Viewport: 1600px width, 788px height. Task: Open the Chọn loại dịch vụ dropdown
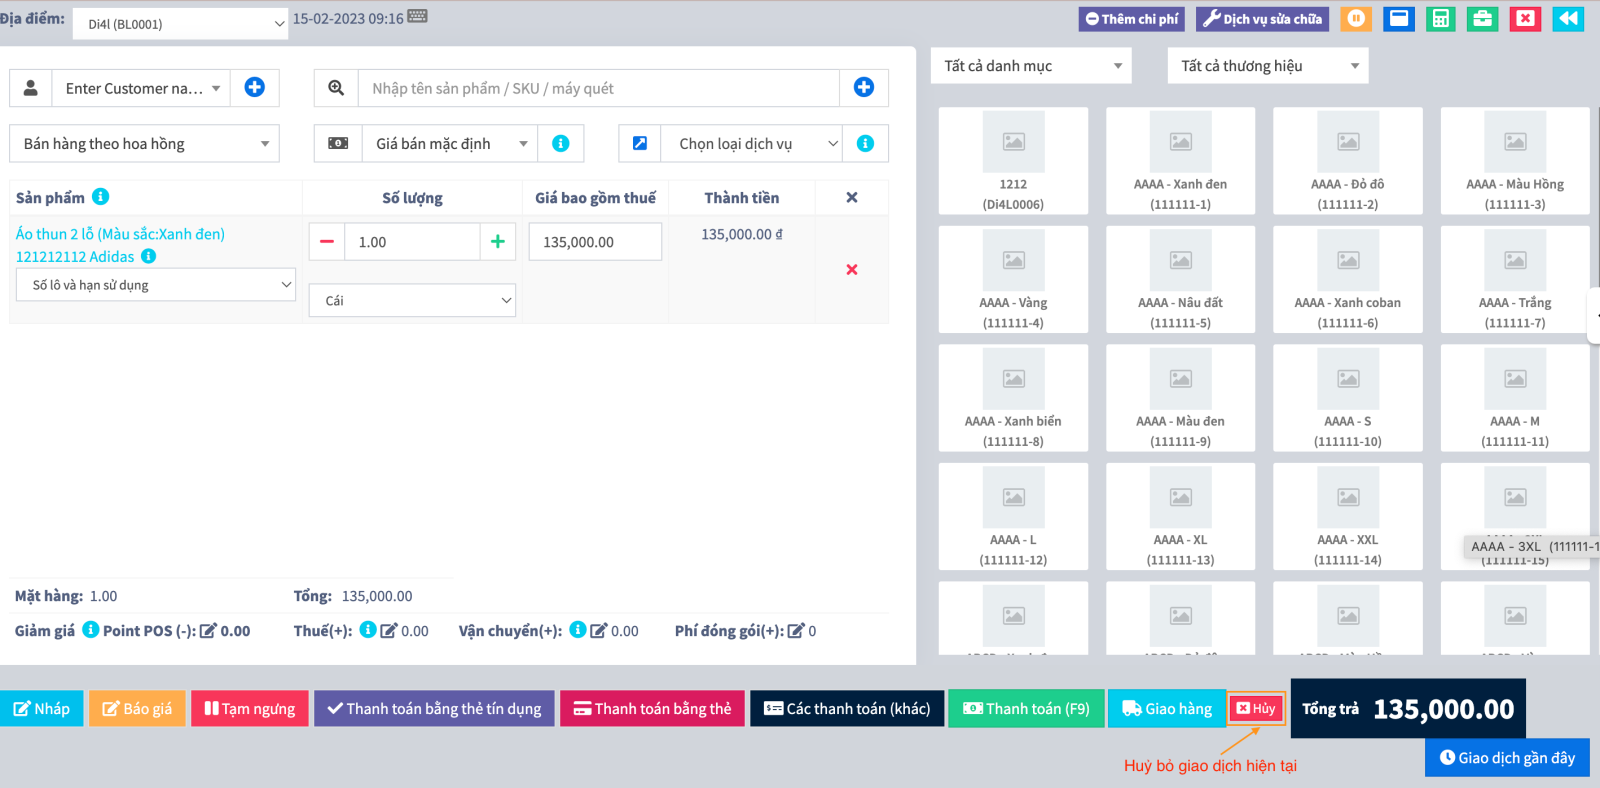pos(752,144)
